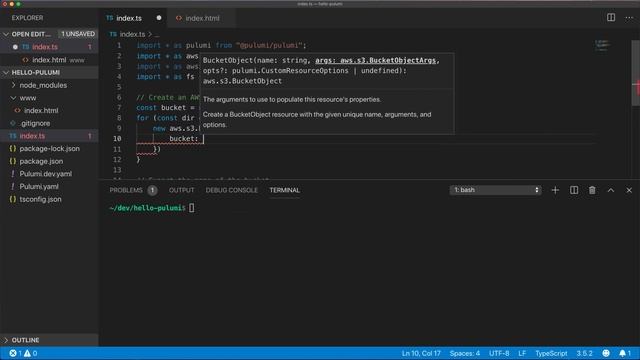Click the TS icon of index.ts tab
Viewport: 640px width, 360px height.
click(x=109, y=18)
